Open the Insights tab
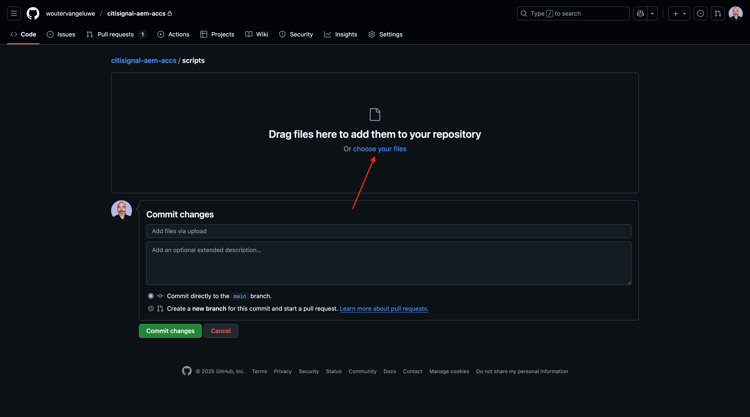The height and width of the screenshot is (417, 750). point(341,34)
